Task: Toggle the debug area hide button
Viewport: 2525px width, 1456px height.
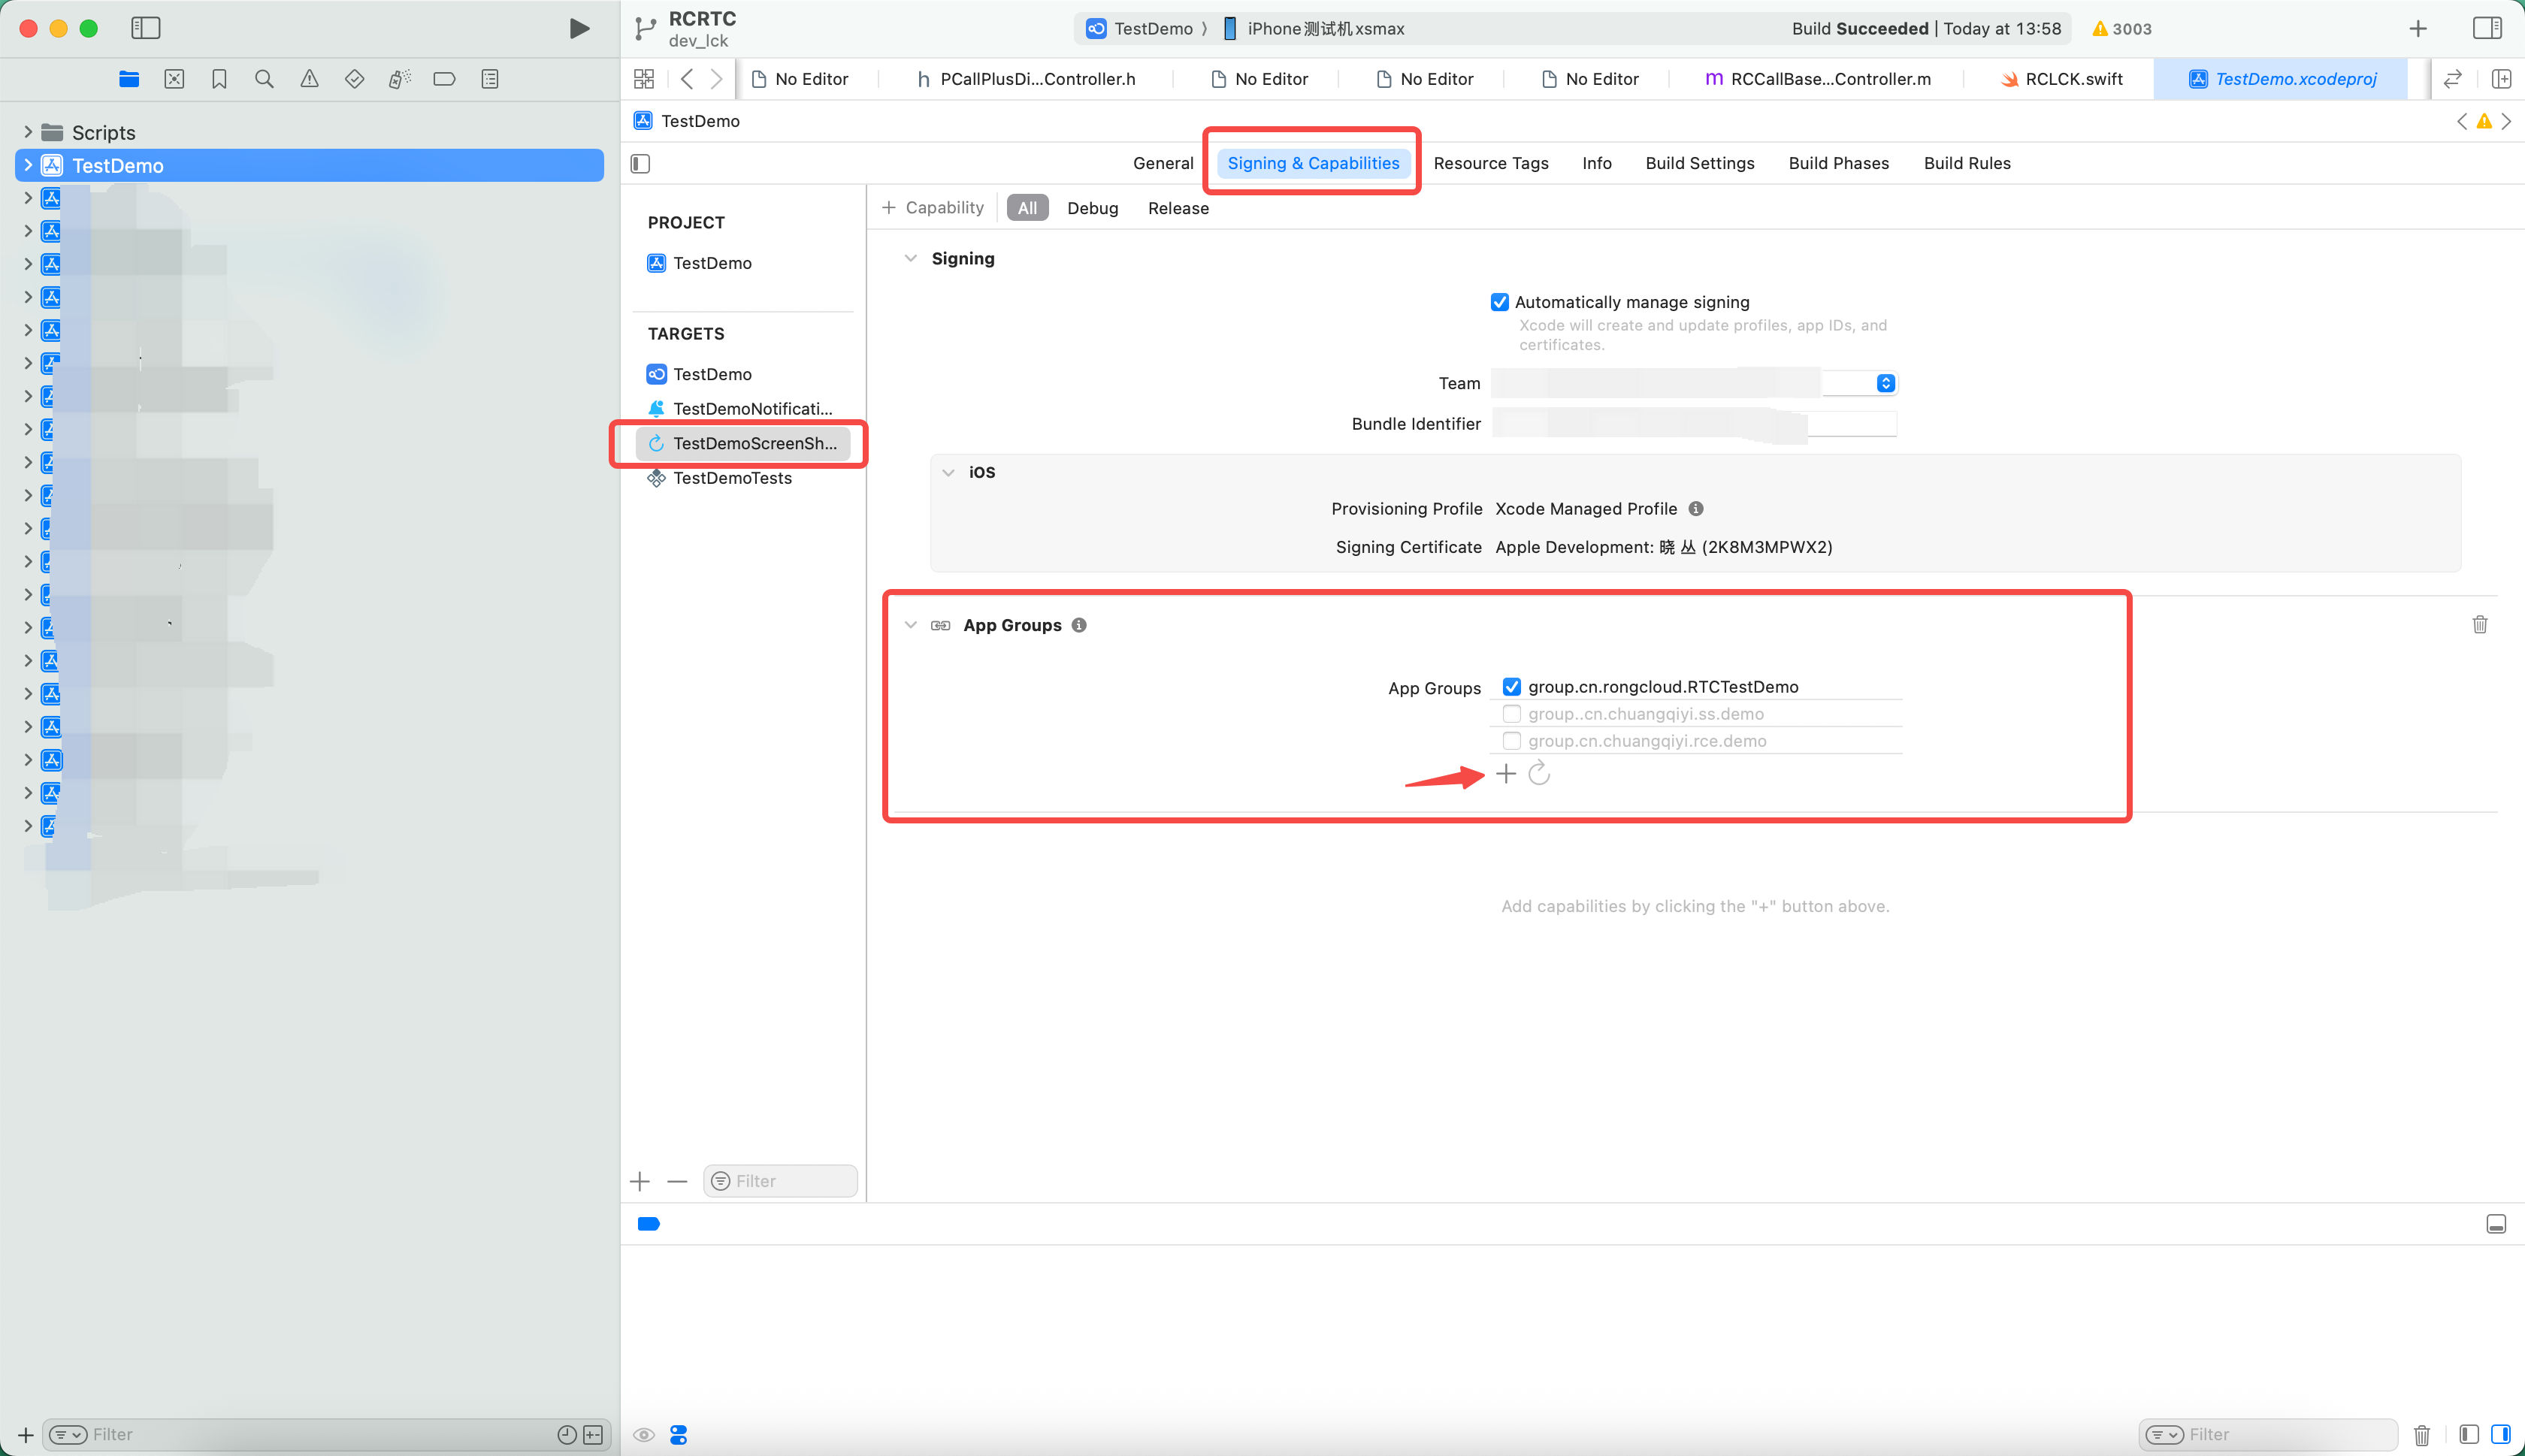Action: [2496, 1224]
